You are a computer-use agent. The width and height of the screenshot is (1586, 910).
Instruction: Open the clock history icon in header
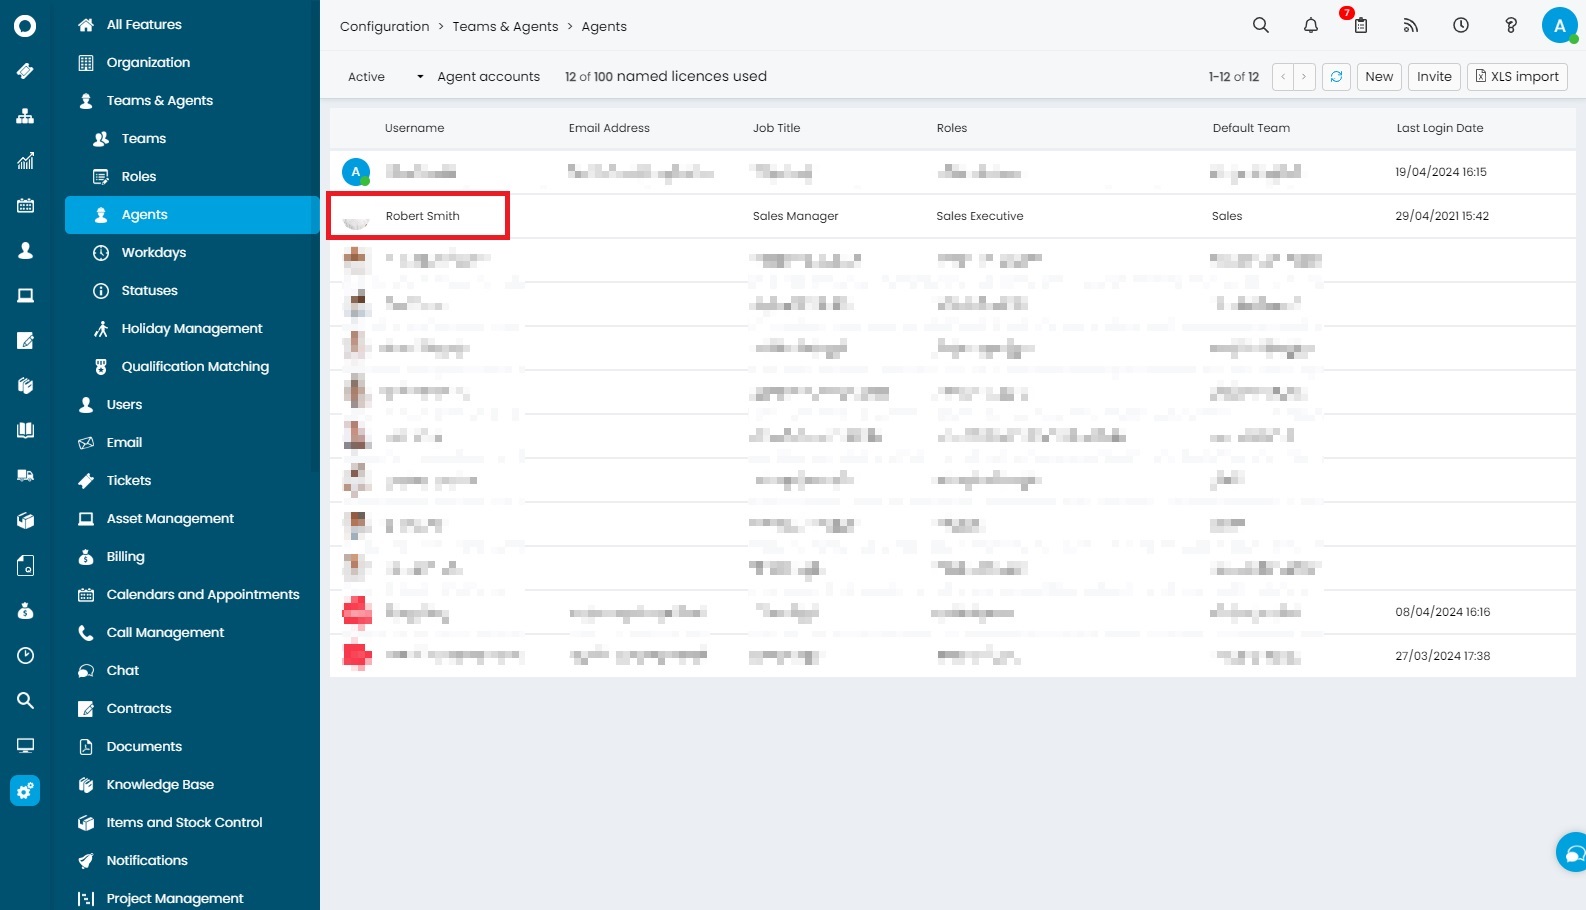pos(1460,26)
